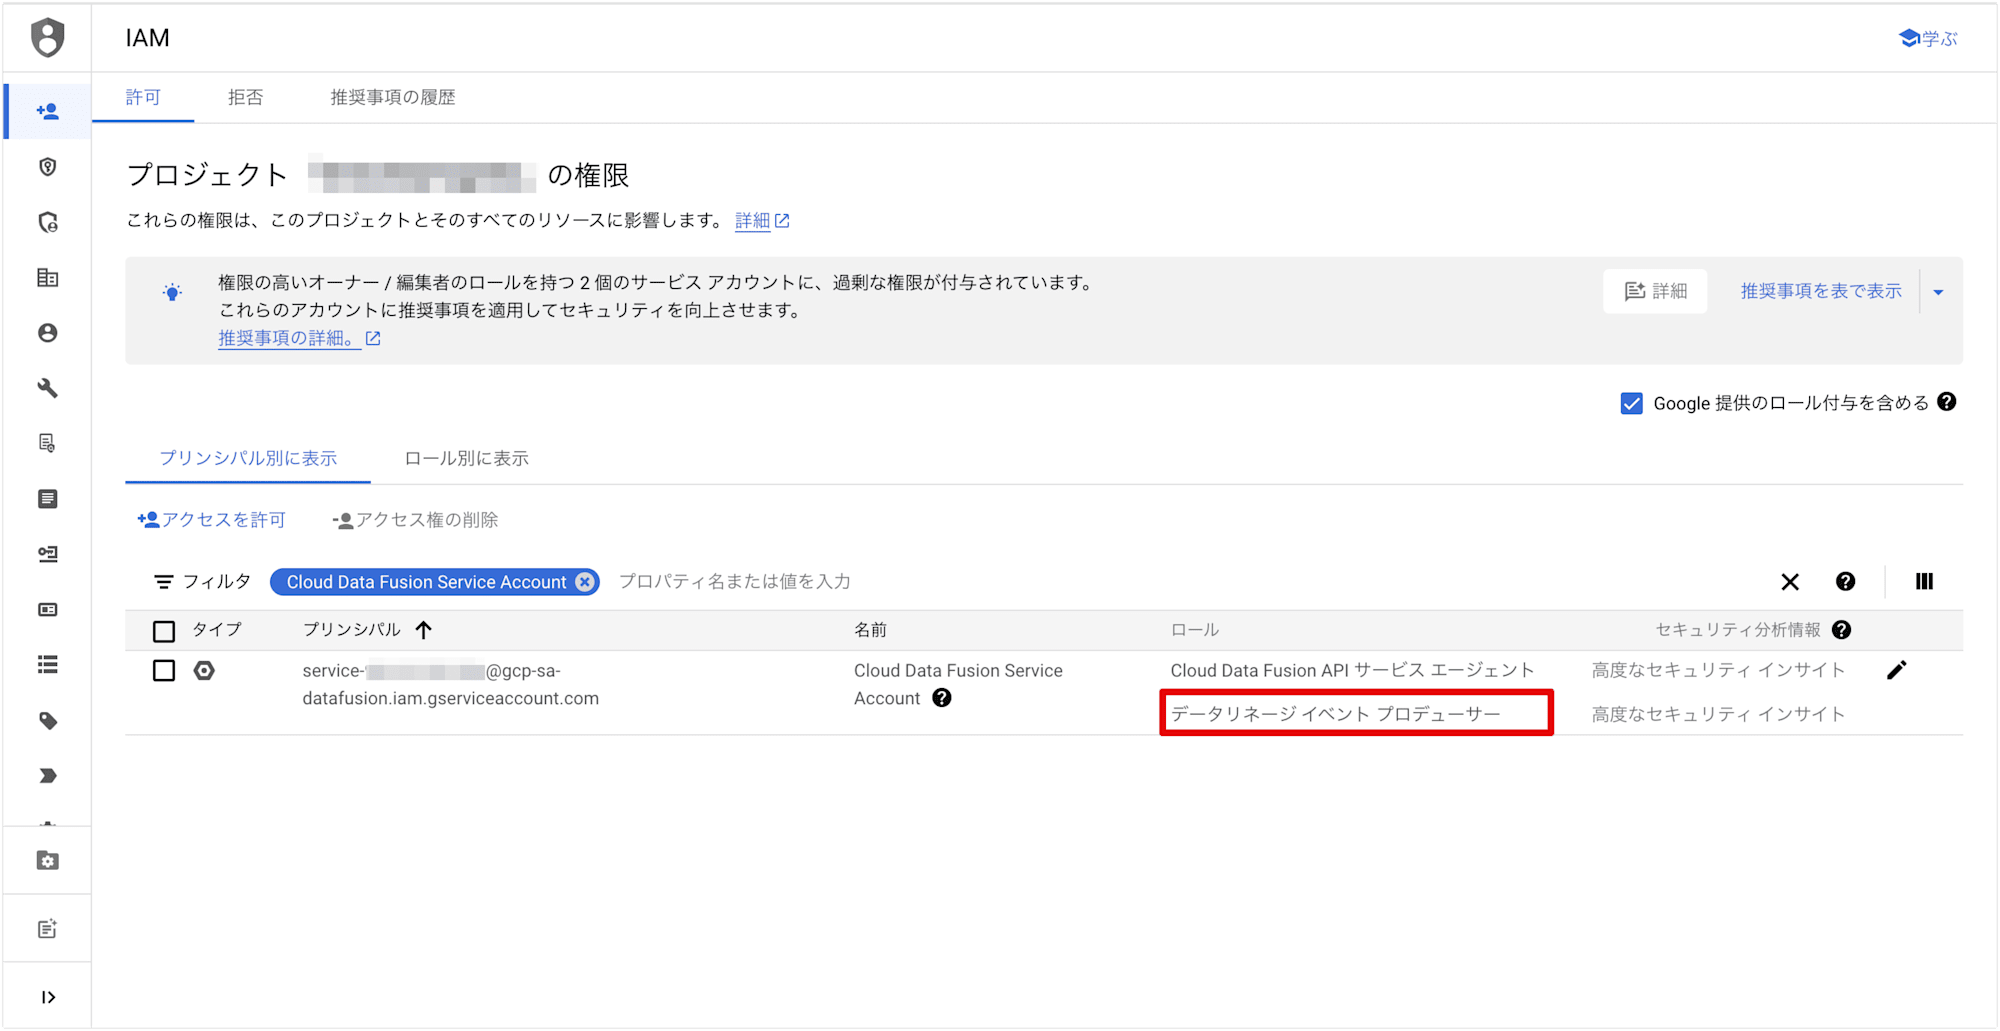Toggle Google 提供のロール付与を含める checkbox

[1631, 403]
